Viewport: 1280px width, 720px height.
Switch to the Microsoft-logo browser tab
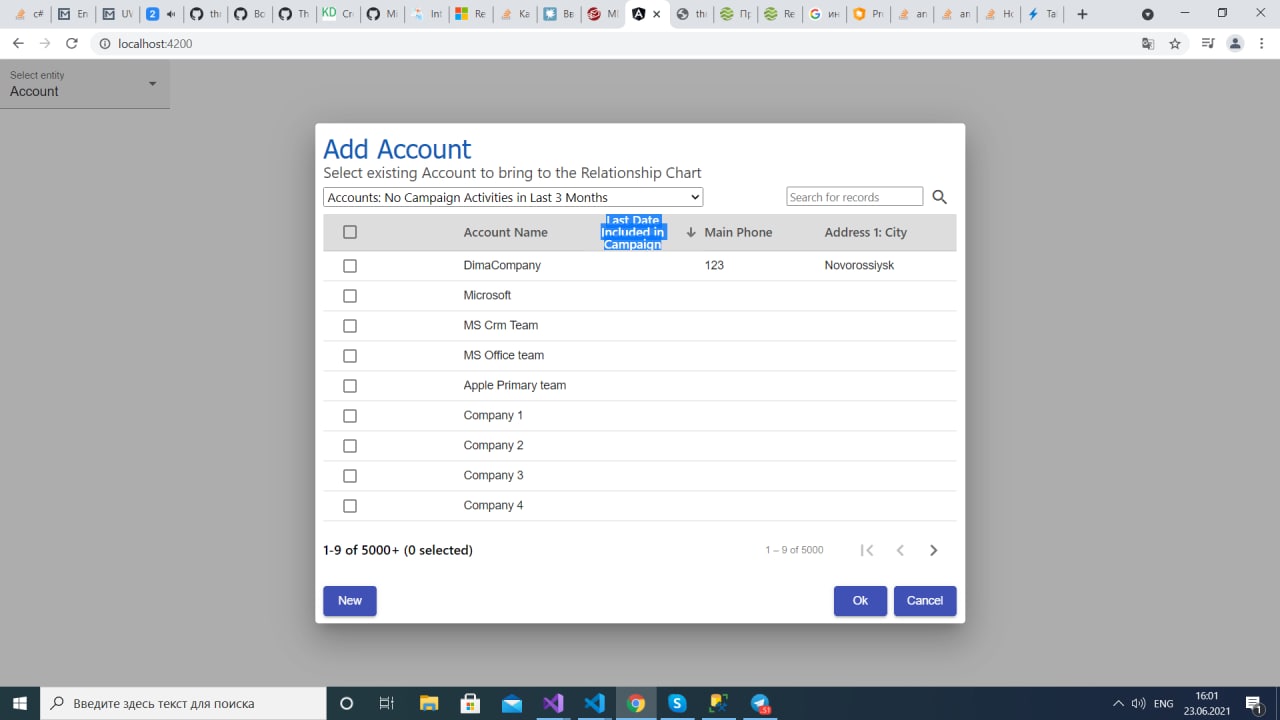point(470,14)
